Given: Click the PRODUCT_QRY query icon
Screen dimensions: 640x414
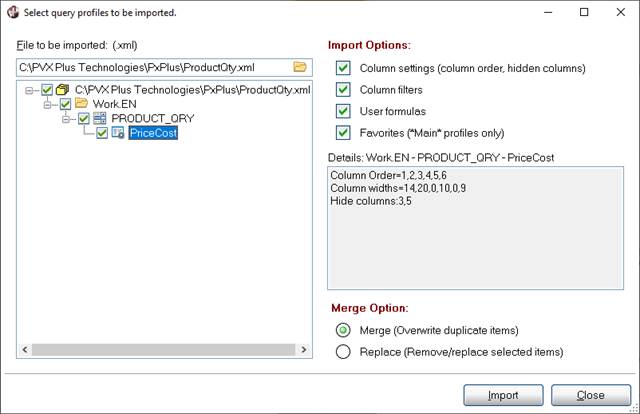Looking at the screenshot, I should click(x=100, y=118).
